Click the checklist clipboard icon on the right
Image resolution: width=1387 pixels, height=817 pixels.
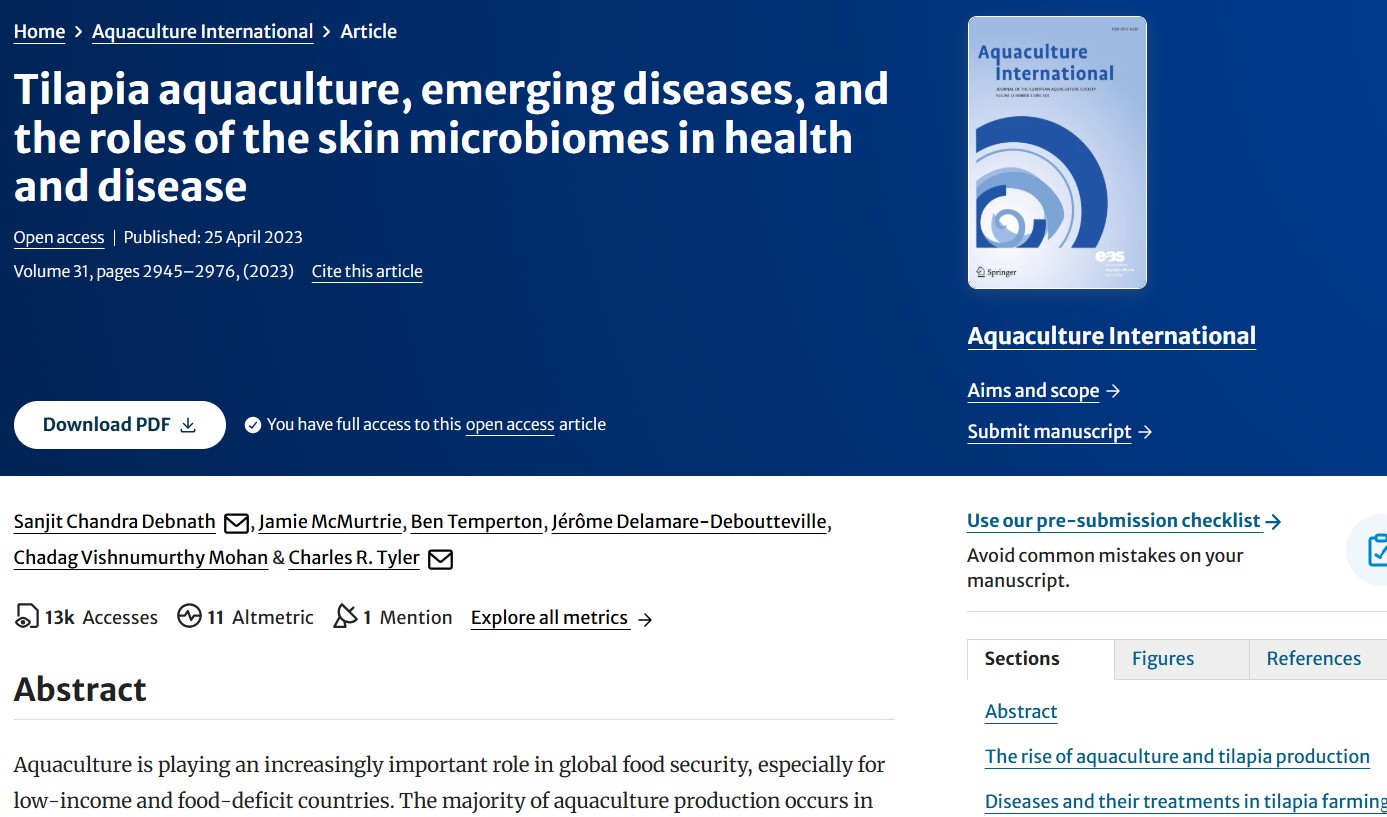1376,549
